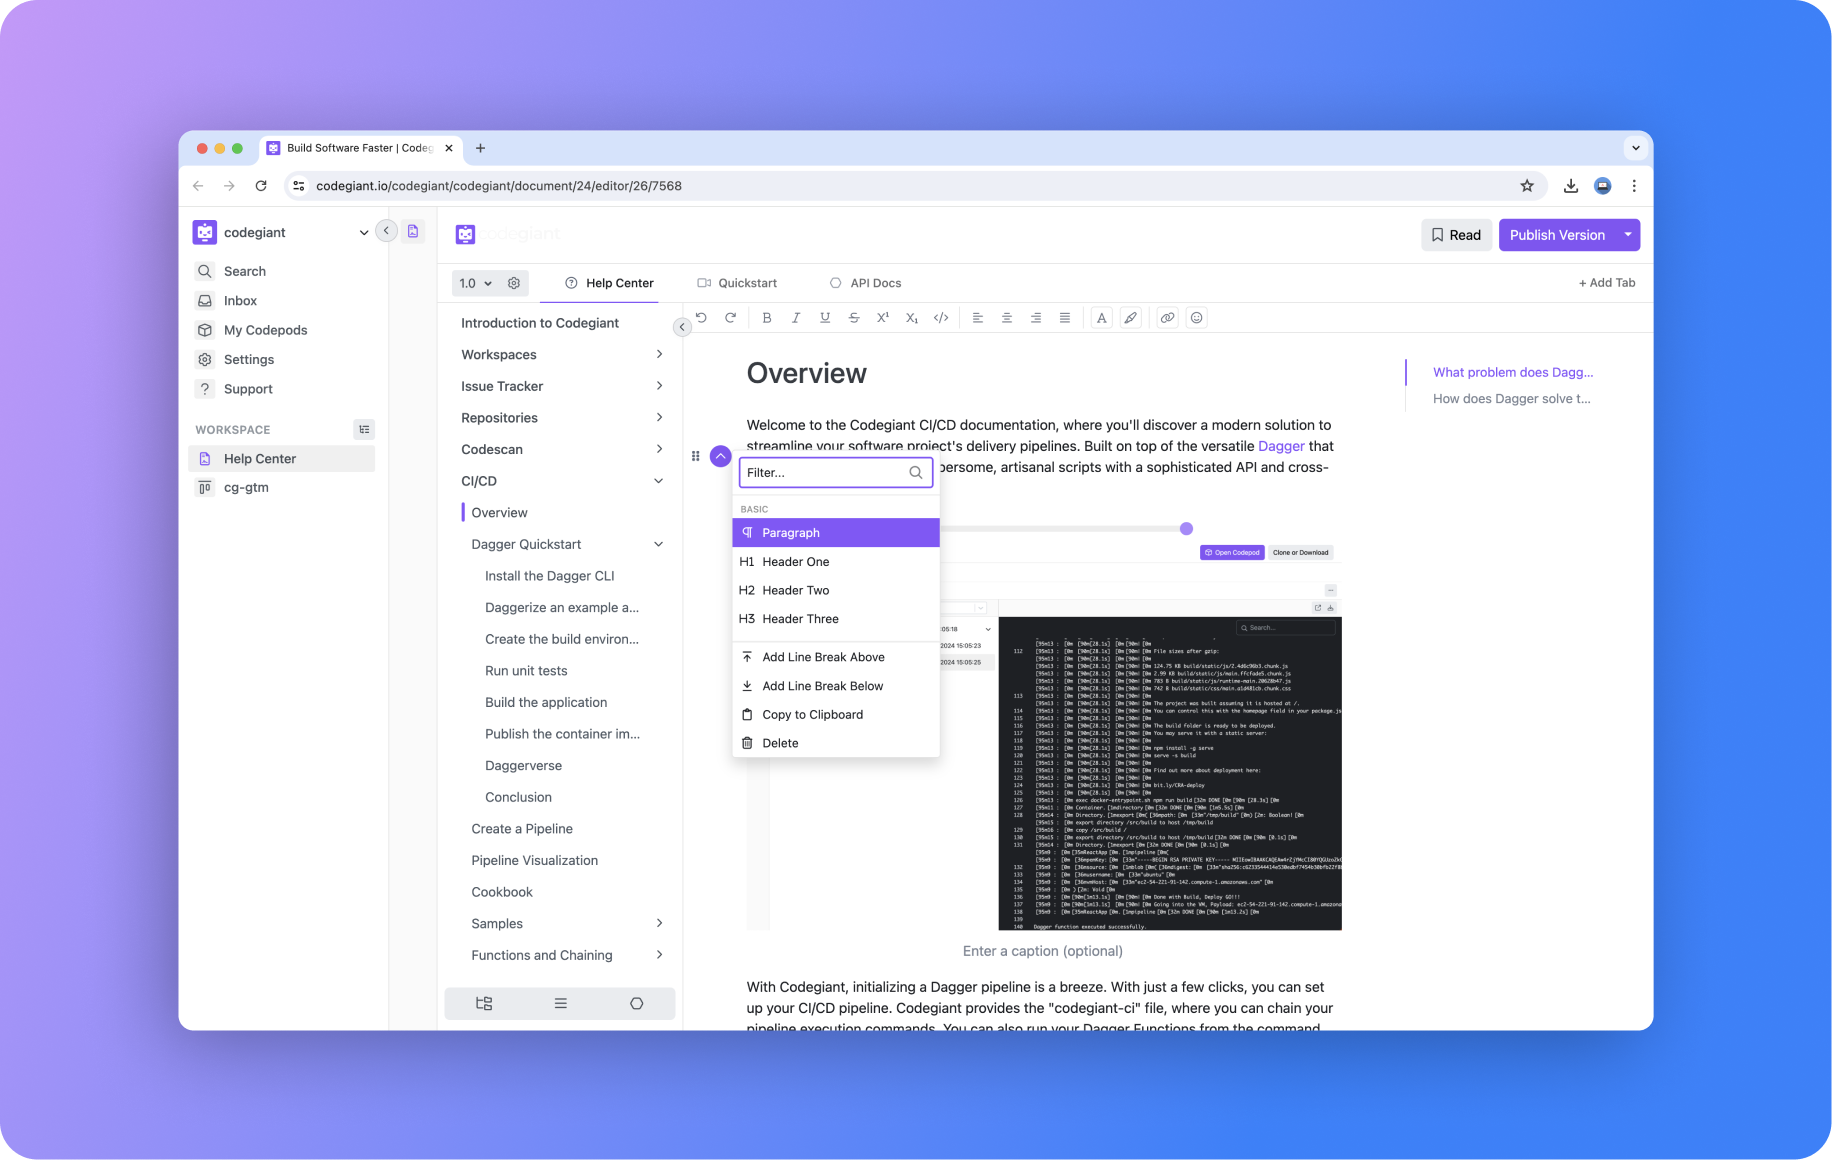1832x1160 pixels.
Task: Select Paragraph block type
Action: 836,533
